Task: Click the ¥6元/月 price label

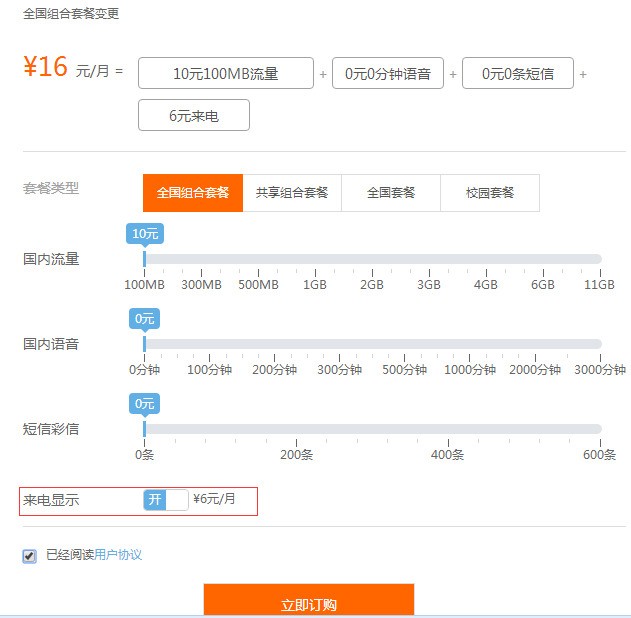Action: tap(214, 499)
